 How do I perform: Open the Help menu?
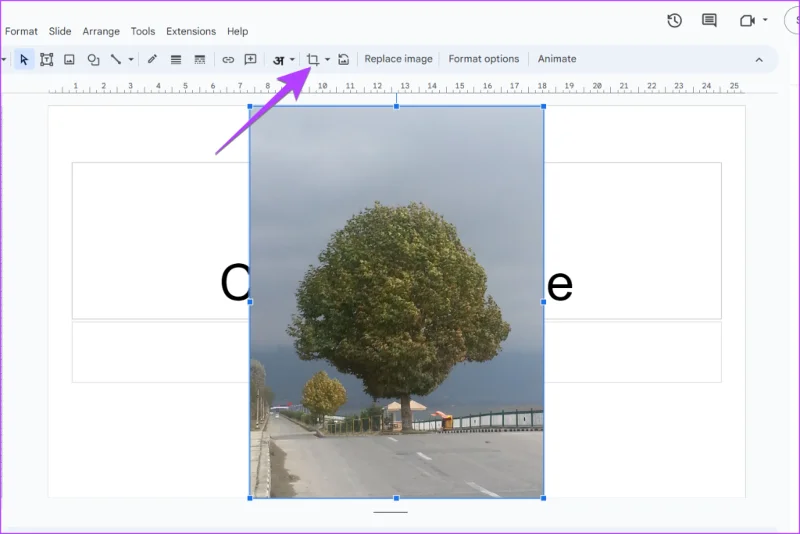point(237,31)
